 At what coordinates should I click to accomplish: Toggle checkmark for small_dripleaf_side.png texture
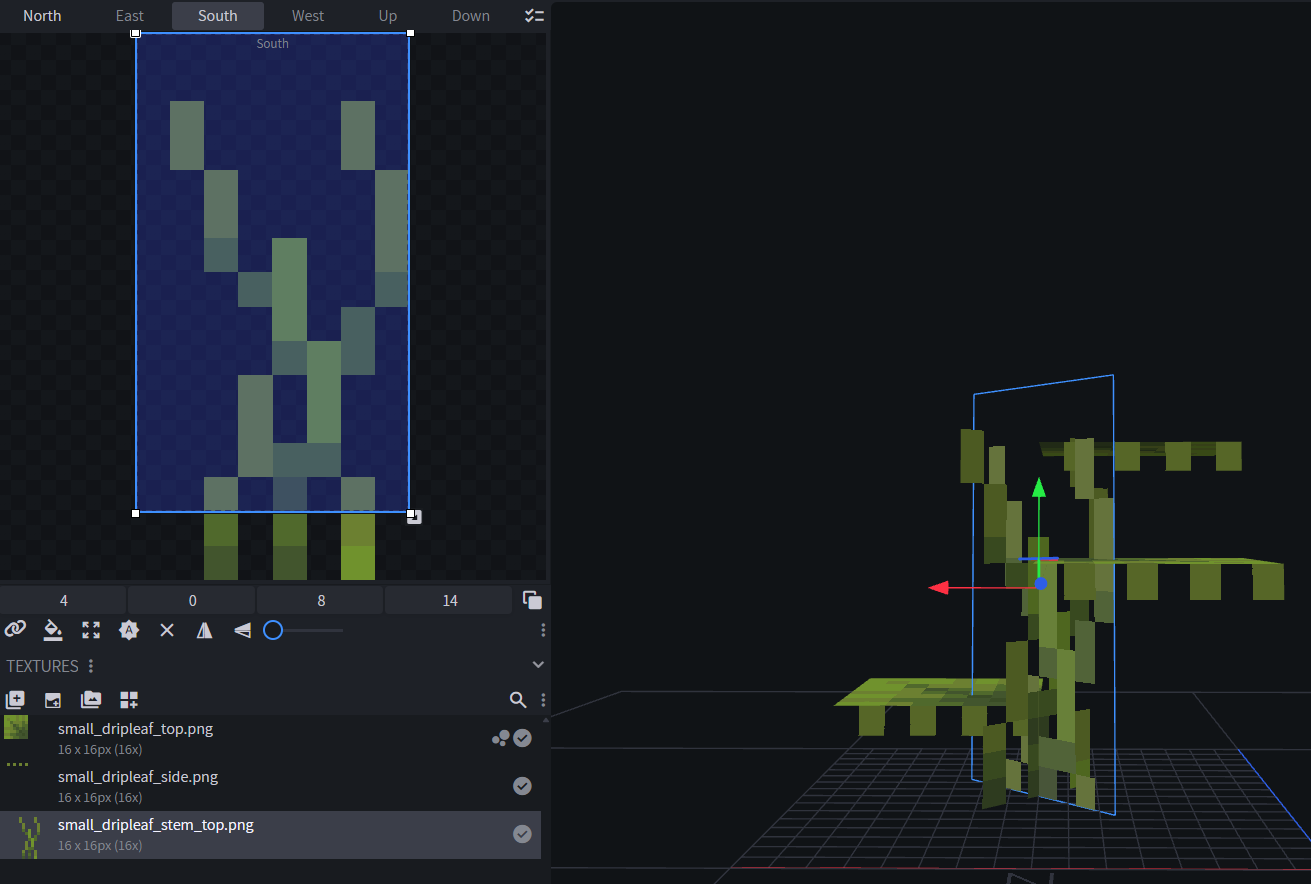click(x=522, y=786)
